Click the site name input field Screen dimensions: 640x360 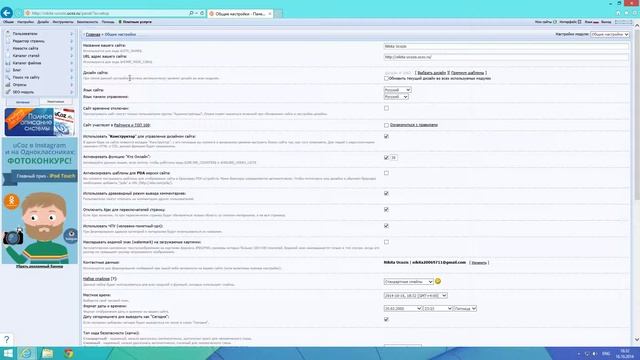click(x=506, y=46)
